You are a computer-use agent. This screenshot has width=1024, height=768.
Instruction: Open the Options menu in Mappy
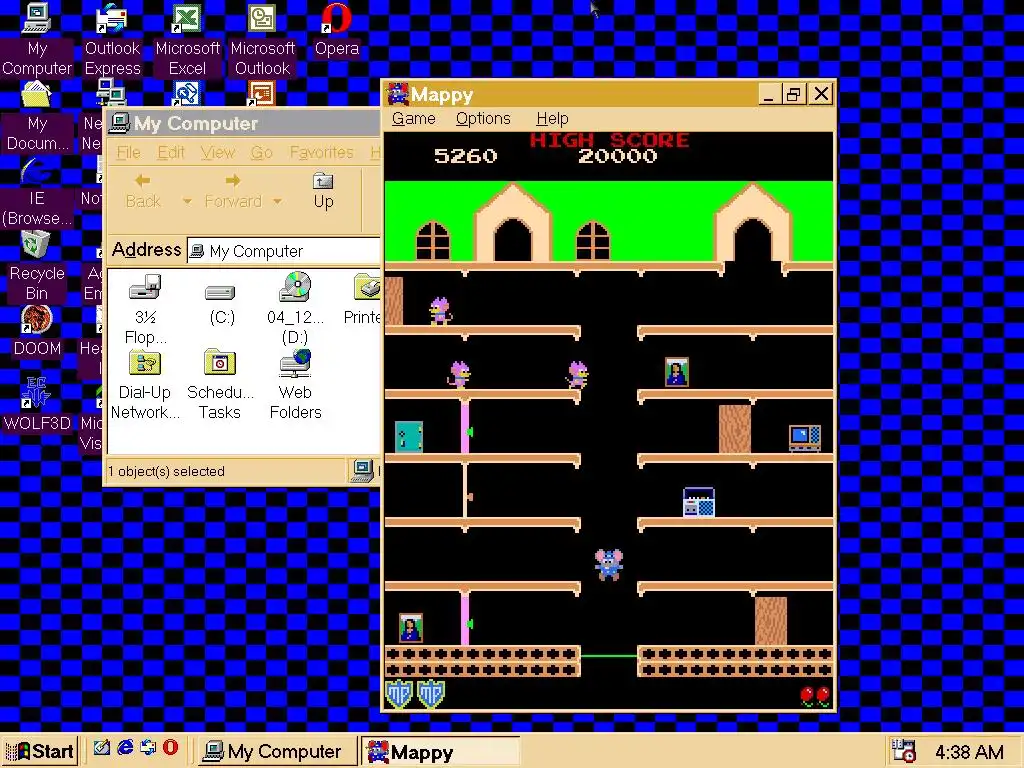[x=483, y=119]
